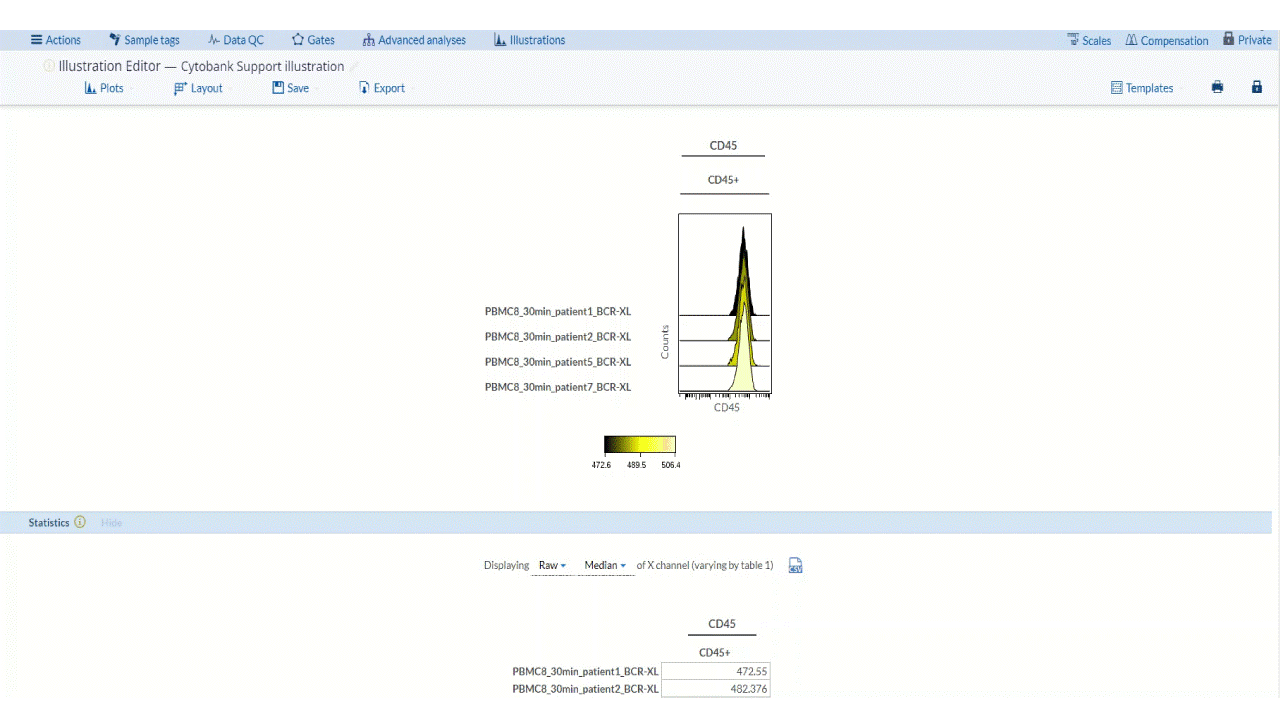Click the Statistics info icon

(80, 522)
